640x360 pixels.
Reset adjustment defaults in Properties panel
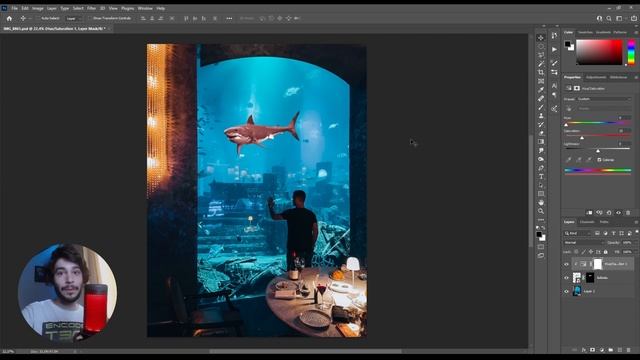(609, 213)
